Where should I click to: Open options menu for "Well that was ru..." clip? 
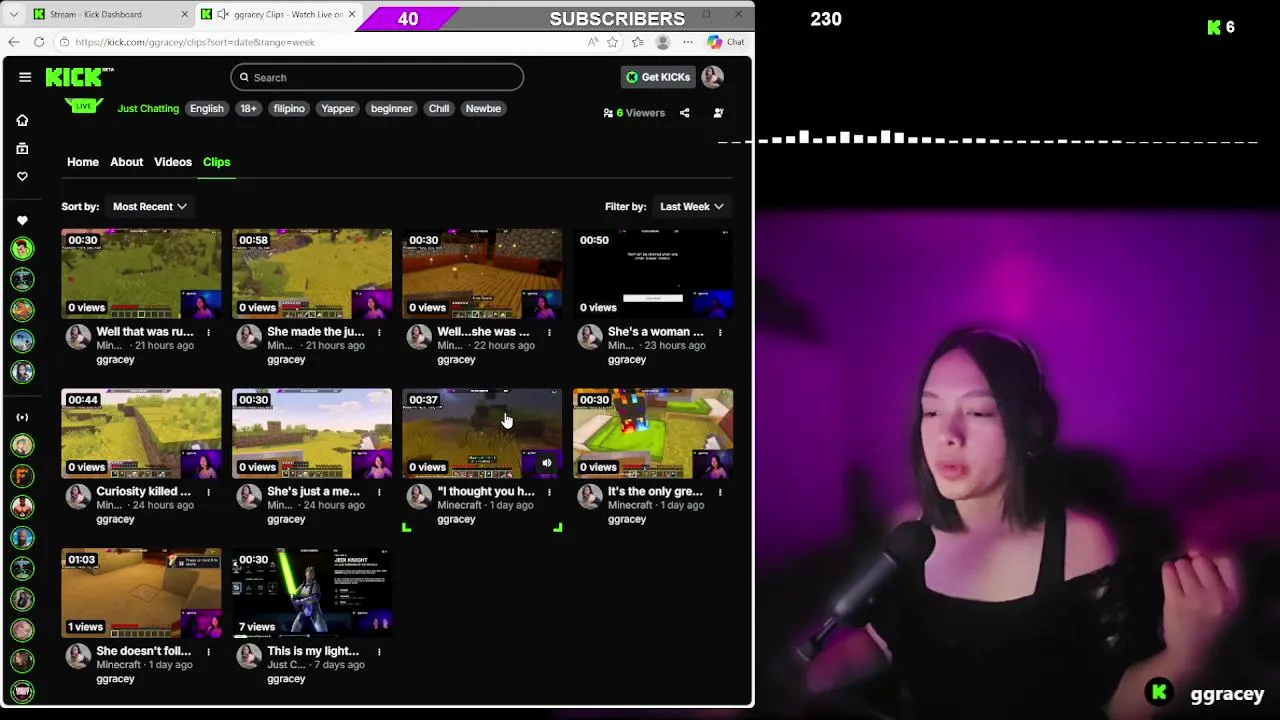click(x=208, y=332)
